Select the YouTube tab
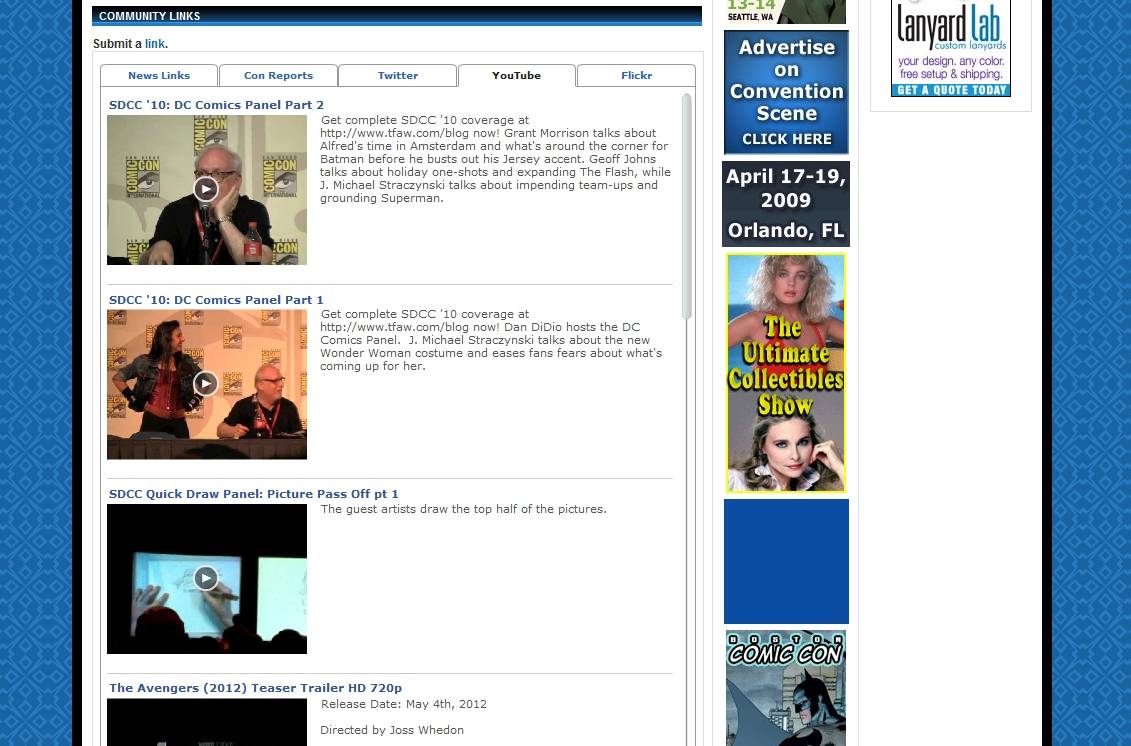This screenshot has height=746, width=1131. point(516,76)
